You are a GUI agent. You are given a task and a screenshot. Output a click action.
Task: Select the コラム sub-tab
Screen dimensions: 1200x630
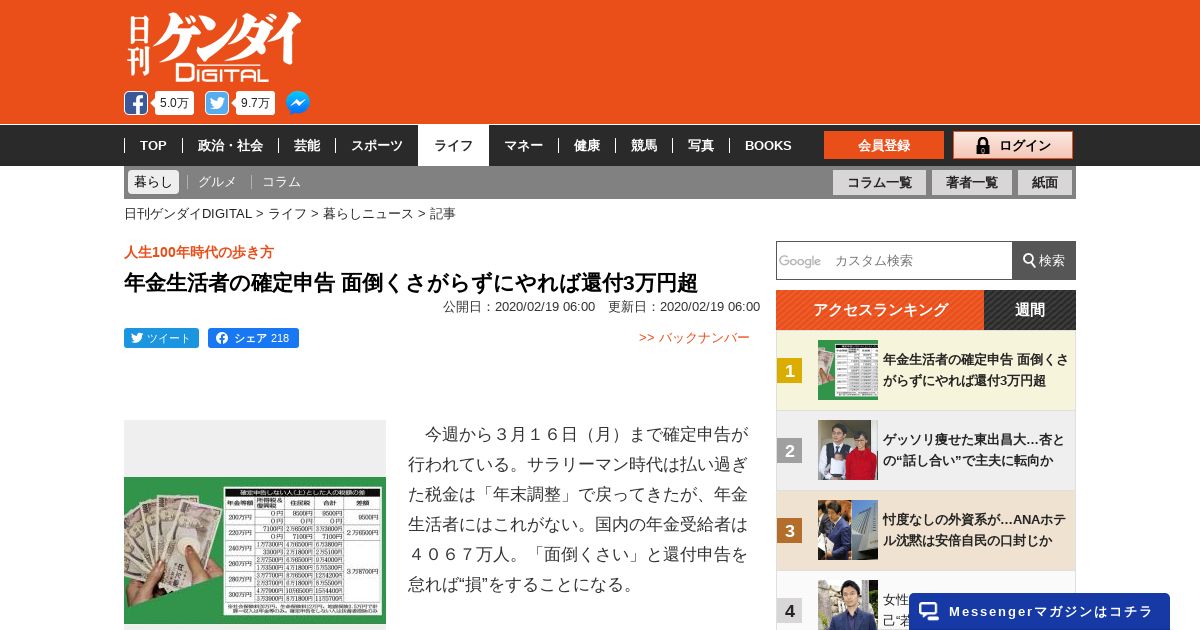tap(281, 182)
